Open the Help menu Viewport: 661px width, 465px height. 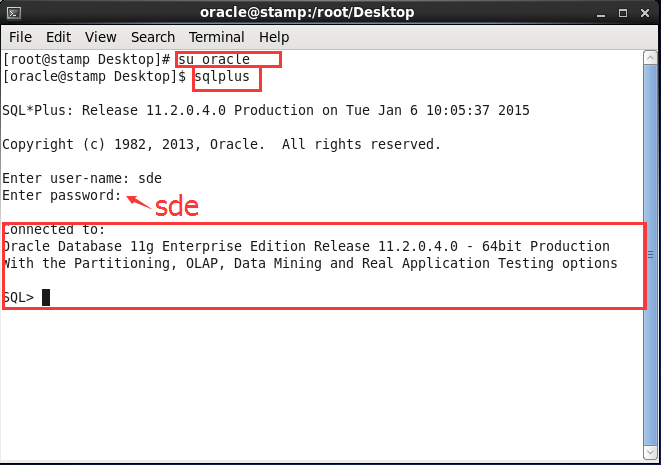point(274,37)
